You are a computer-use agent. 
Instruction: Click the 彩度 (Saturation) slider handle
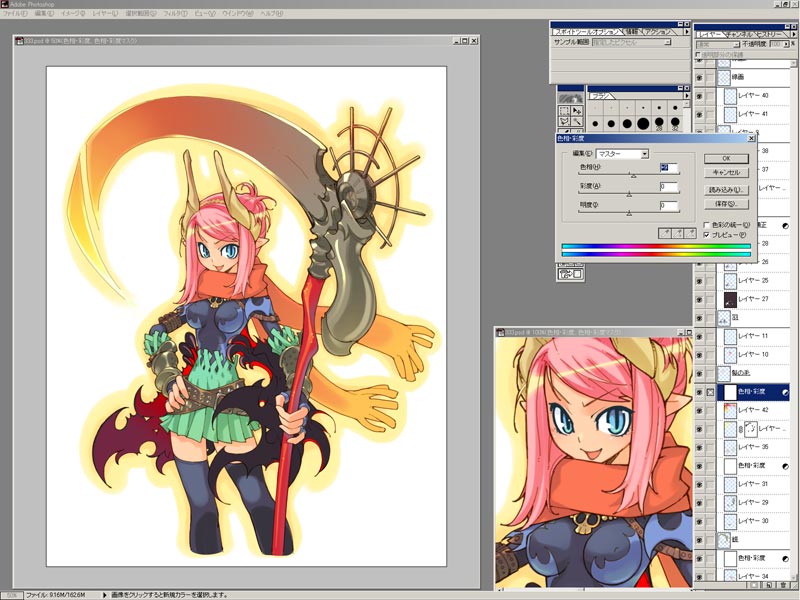coord(629,194)
